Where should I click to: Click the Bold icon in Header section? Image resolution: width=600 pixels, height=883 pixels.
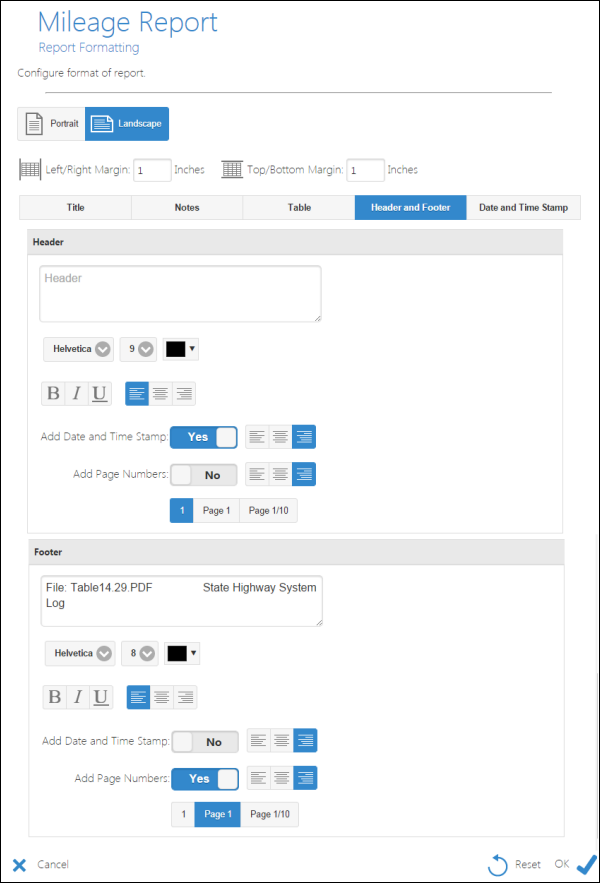53,394
